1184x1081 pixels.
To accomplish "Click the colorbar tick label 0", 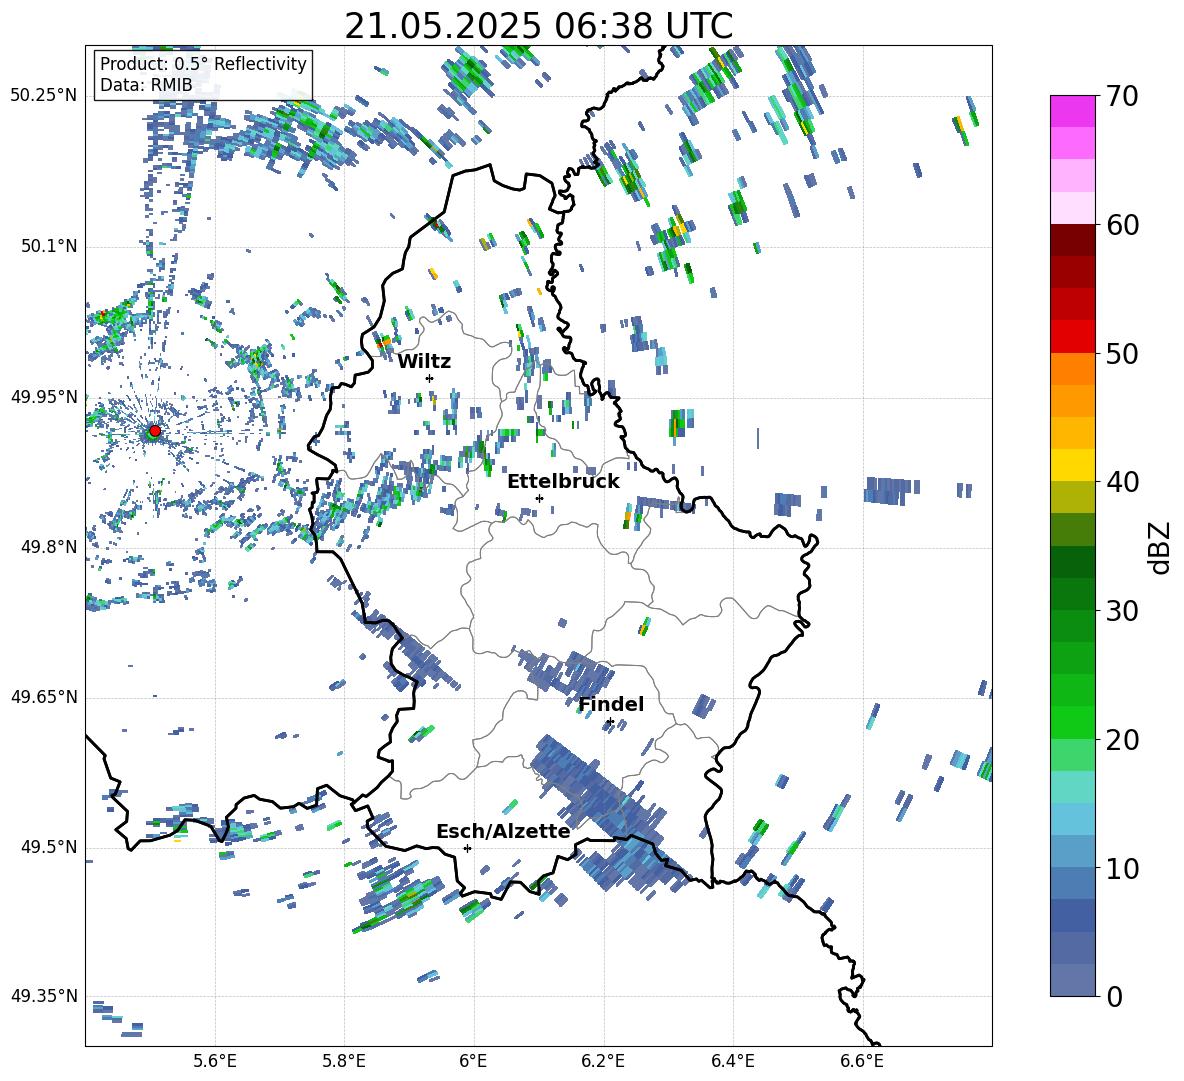I will click(1114, 997).
